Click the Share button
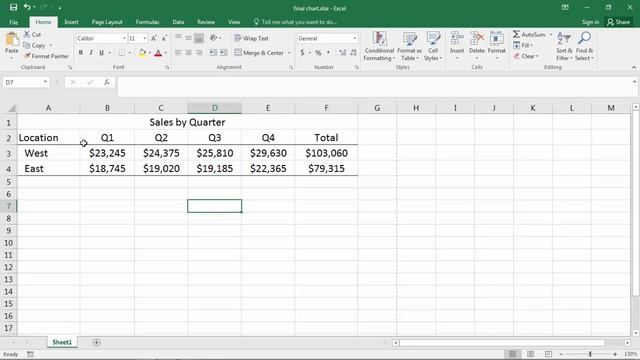Viewport: 640px width, 360px height. pyautogui.click(x=618, y=22)
